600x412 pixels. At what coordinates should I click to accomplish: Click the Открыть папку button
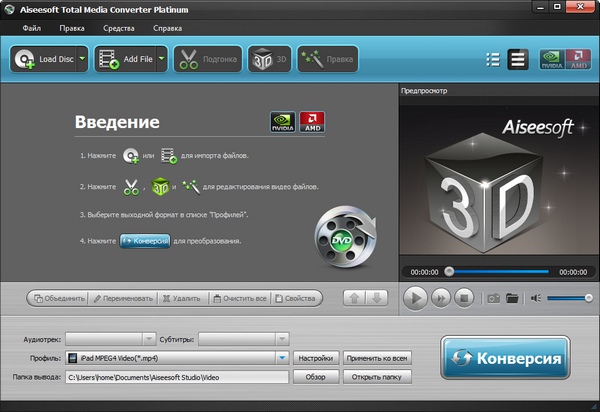377,377
